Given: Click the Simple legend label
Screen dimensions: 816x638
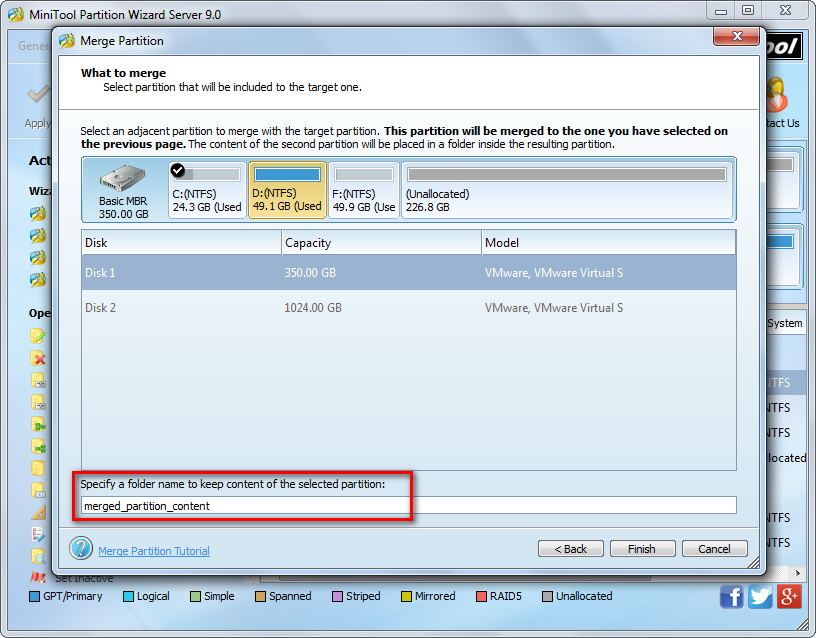Looking at the screenshot, I should click(x=219, y=596).
